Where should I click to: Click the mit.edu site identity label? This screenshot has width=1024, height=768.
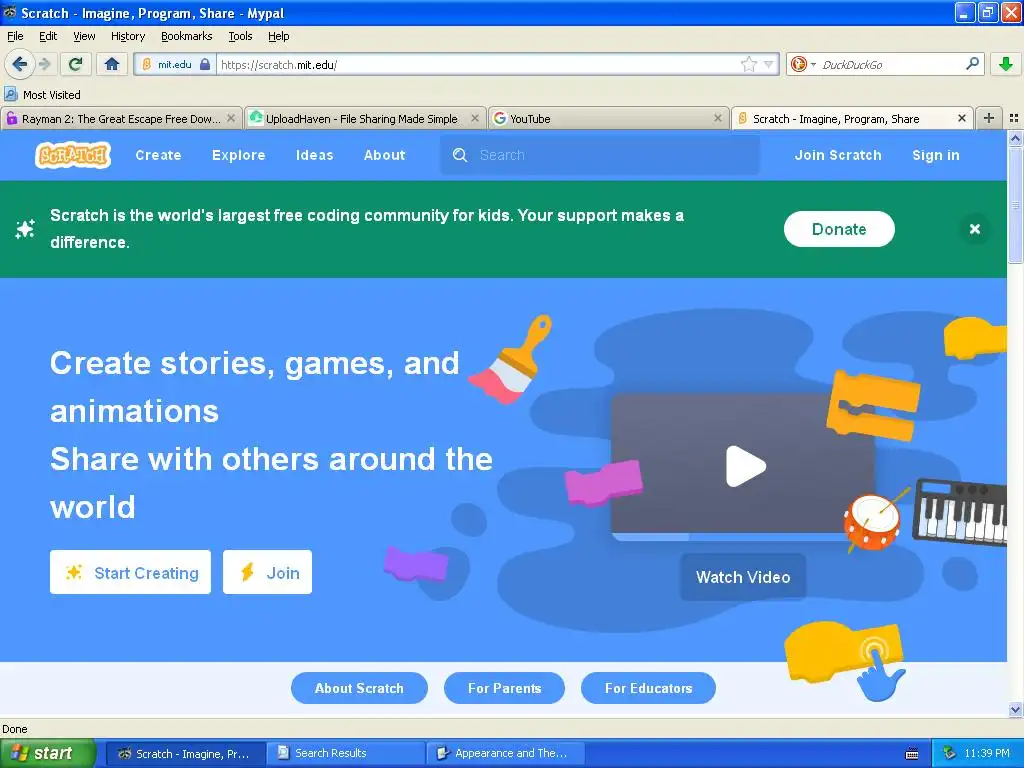174,64
